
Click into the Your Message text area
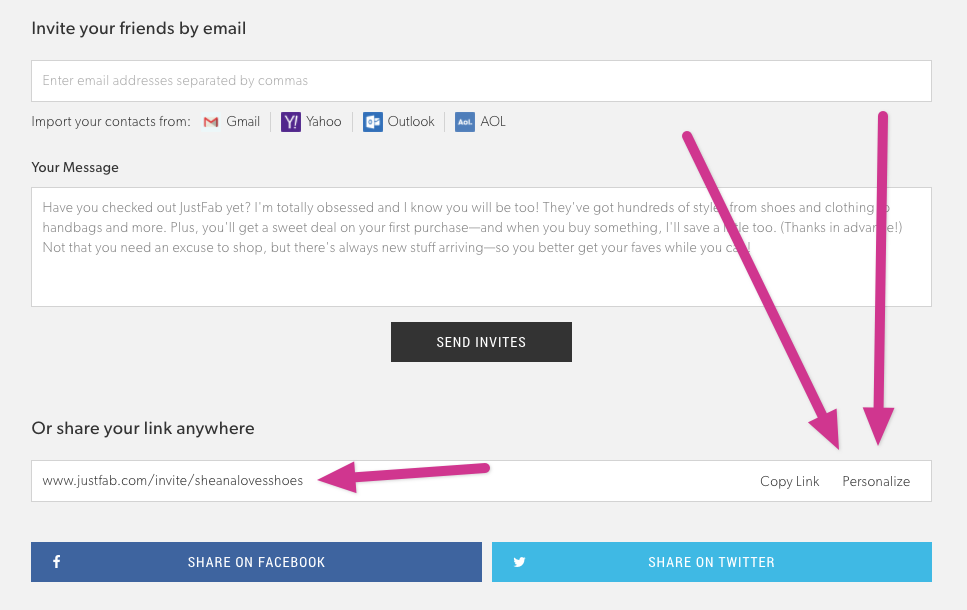coord(481,247)
